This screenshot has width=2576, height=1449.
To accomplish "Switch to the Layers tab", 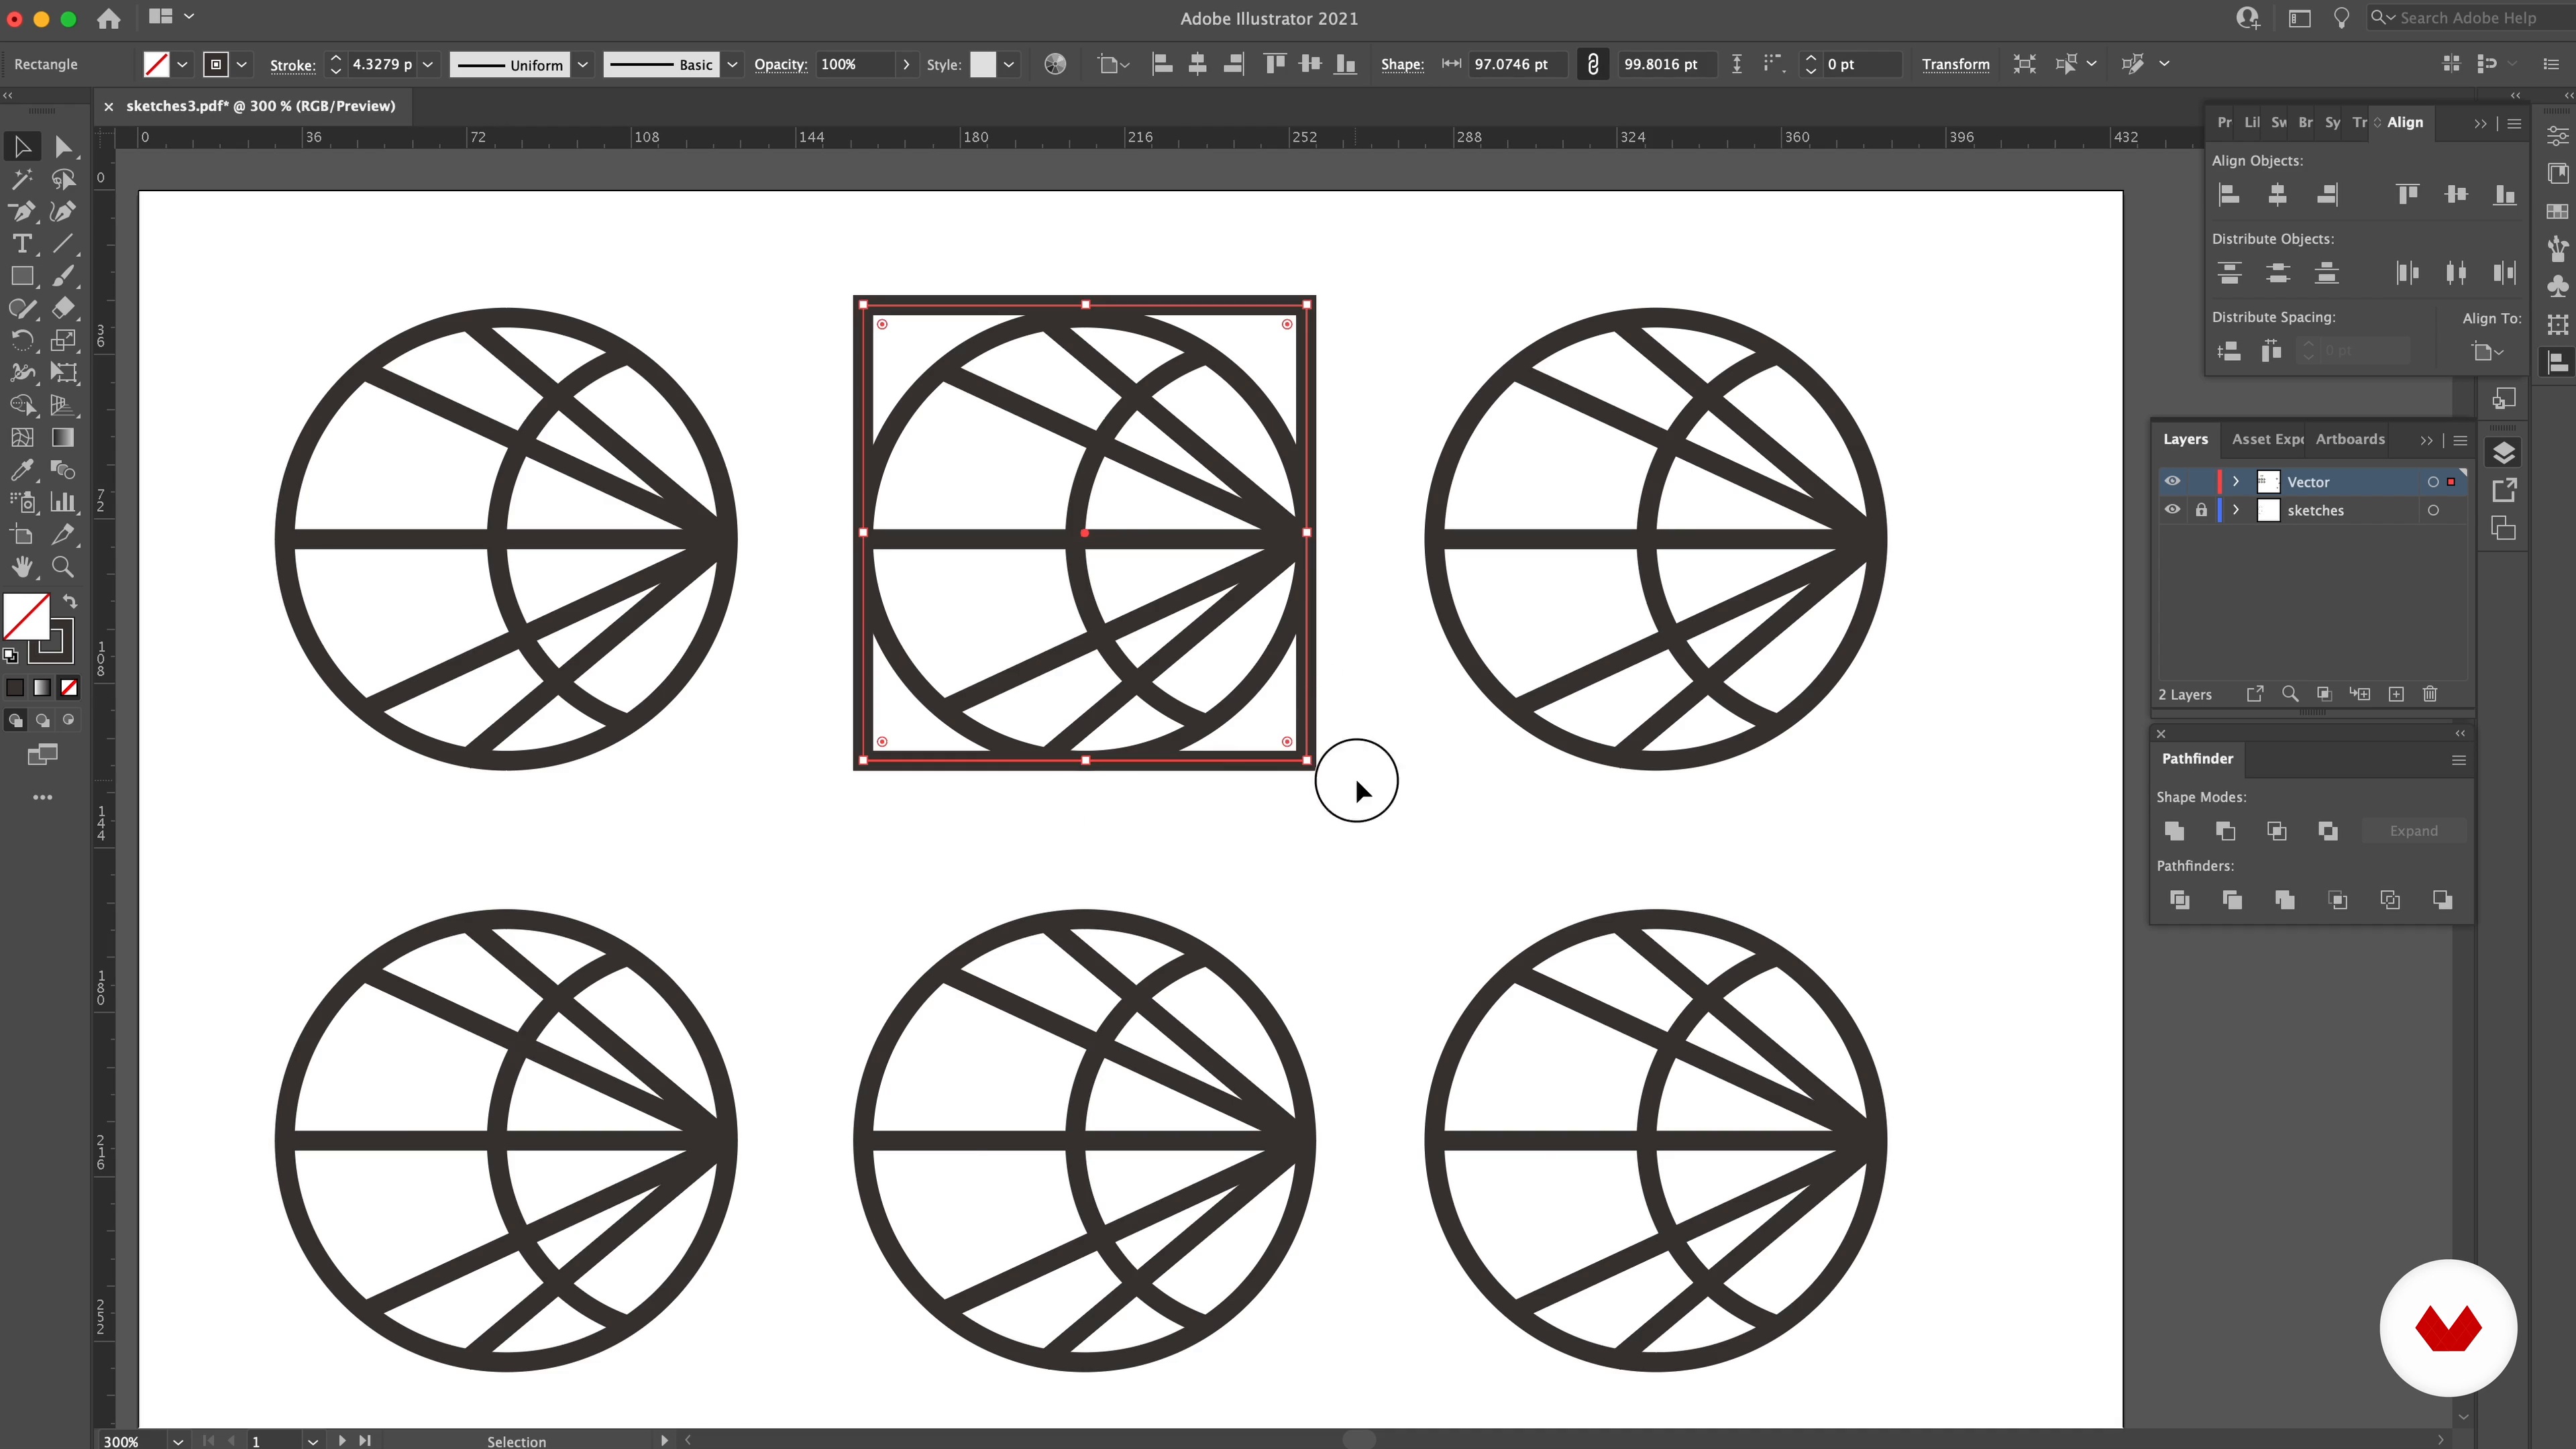I will pyautogui.click(x=2185, y=439).
